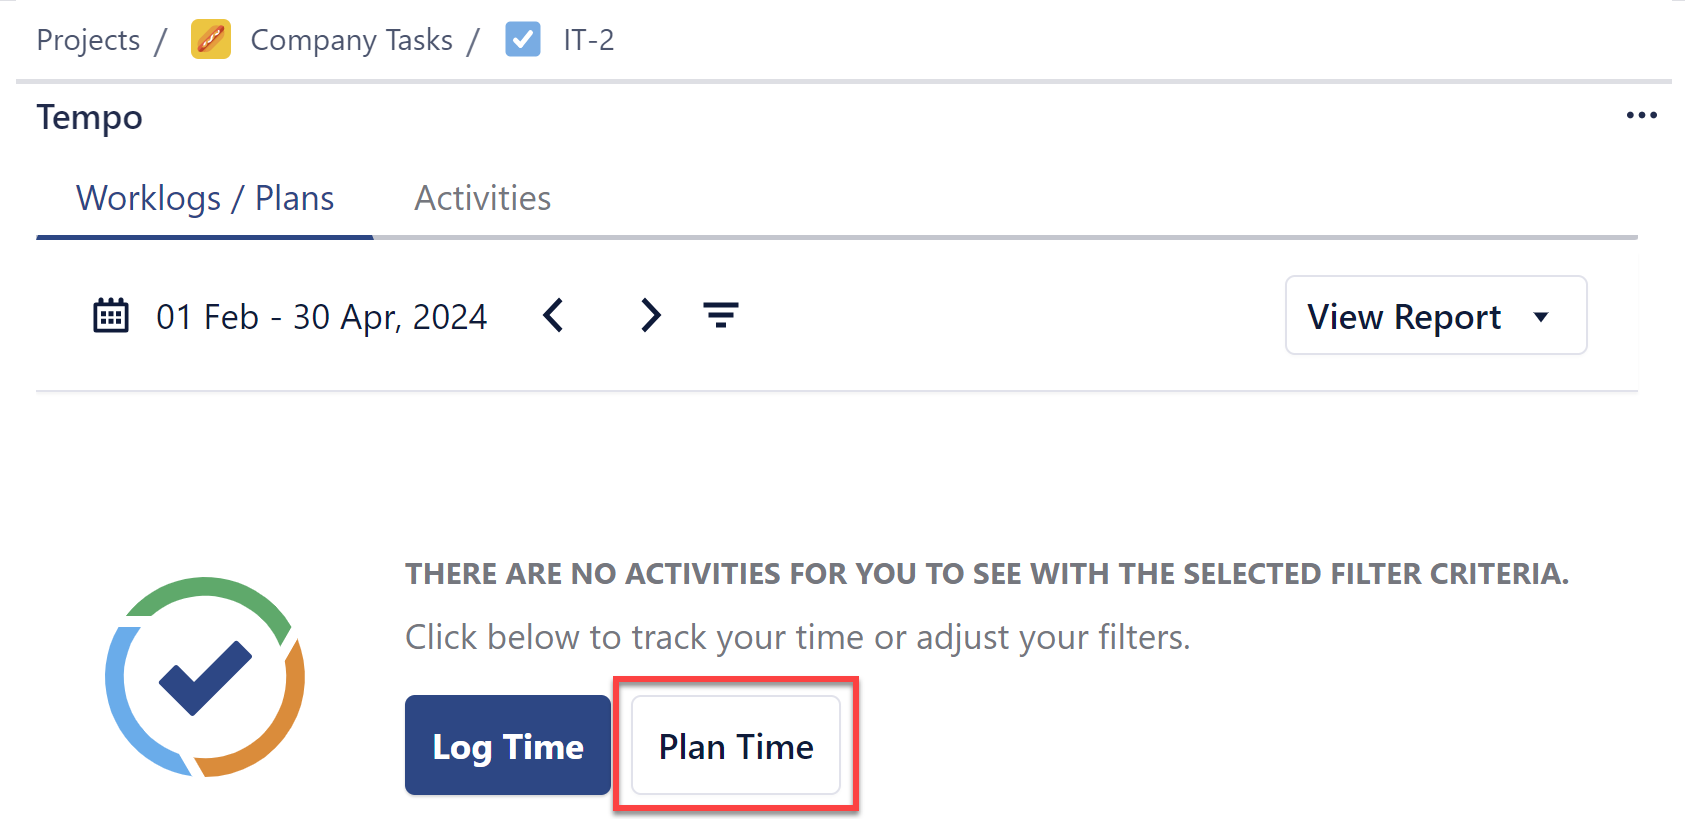The width and height of the screenshot is (1685, 819).
Task: Click the Tempo heading
Action: (x=89, y=117)
